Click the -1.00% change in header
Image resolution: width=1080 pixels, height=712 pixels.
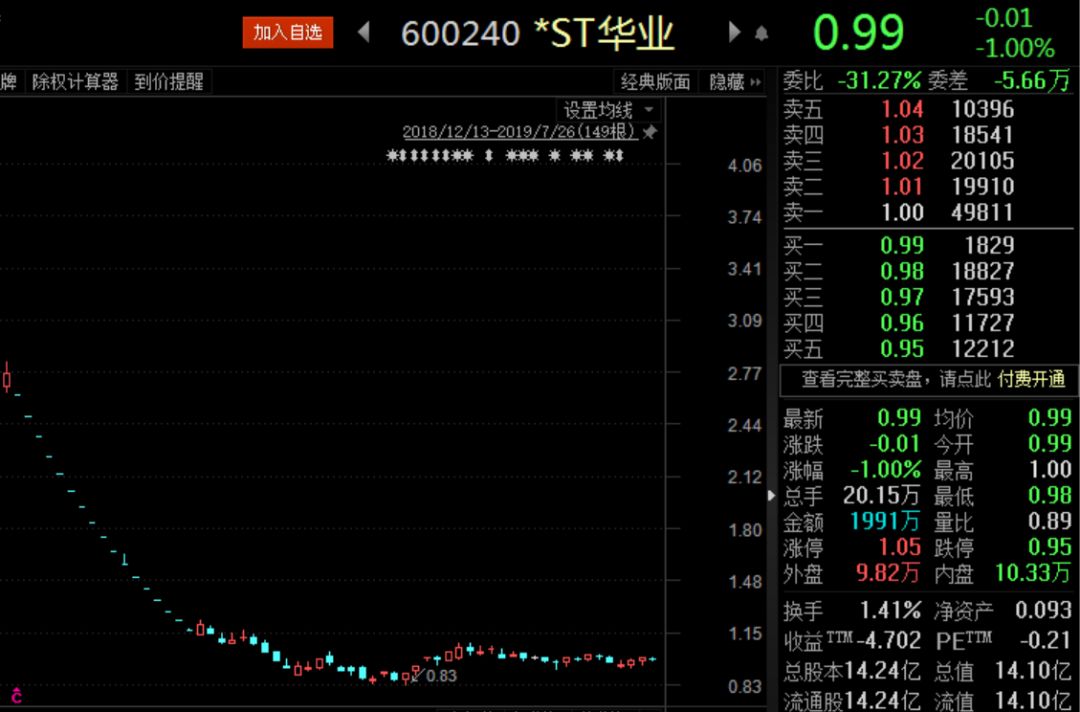click(1015, 48)
